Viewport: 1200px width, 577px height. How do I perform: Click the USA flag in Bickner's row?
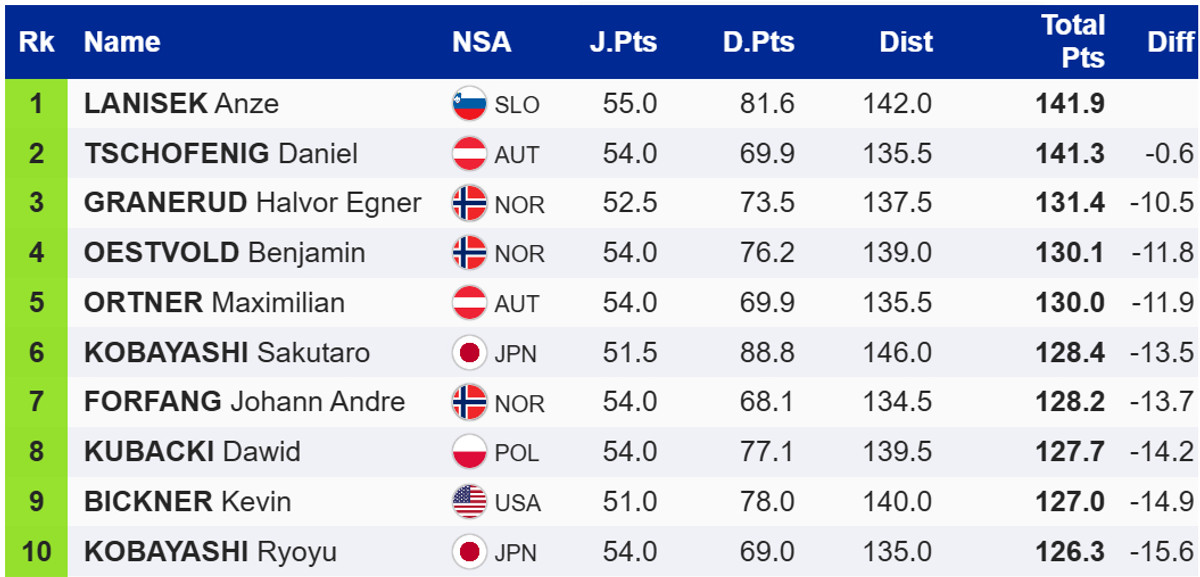469,501
